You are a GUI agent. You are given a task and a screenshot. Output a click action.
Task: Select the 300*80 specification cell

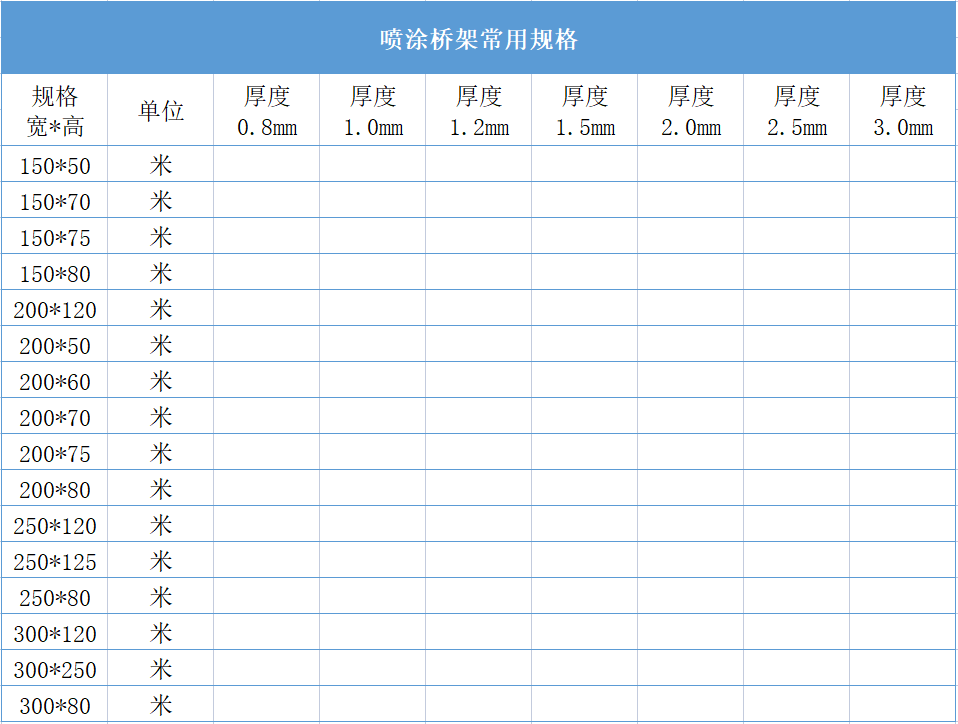point(55,704)
